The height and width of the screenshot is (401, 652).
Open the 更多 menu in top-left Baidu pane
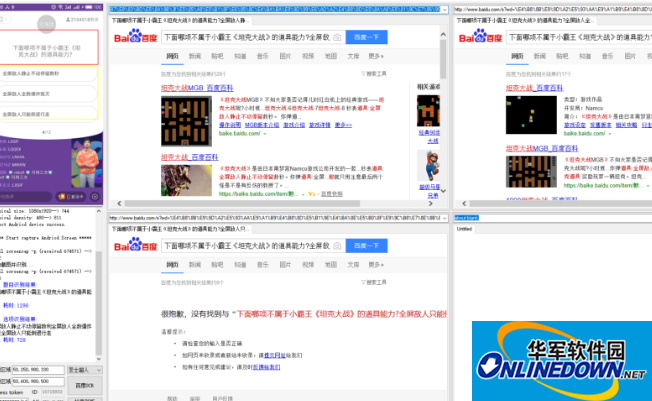(x=376, y=56)
